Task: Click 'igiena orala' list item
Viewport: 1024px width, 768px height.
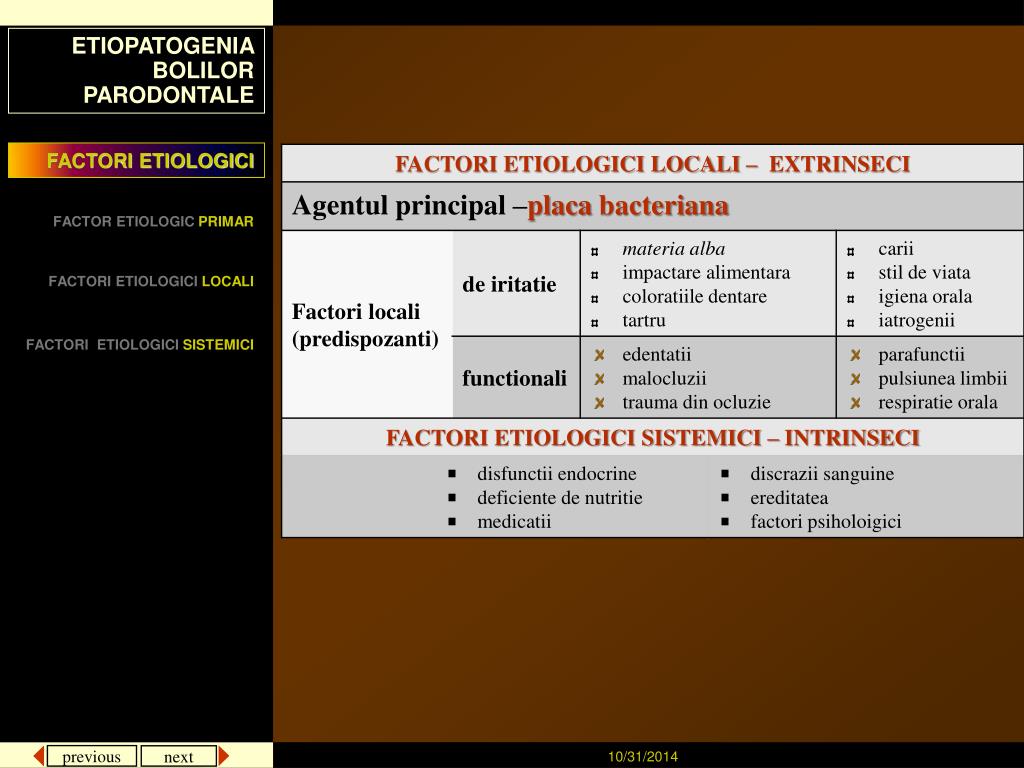Action: point(925,296)
